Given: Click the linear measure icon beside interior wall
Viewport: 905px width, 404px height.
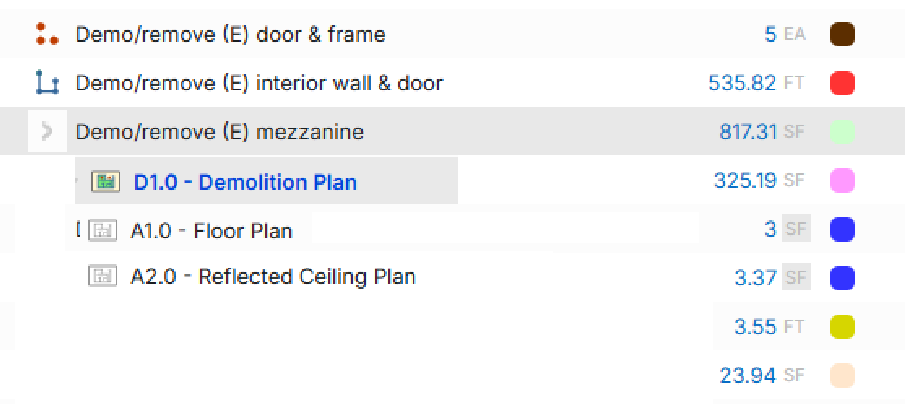Looking at the screenshot, I should pos(44,83).
